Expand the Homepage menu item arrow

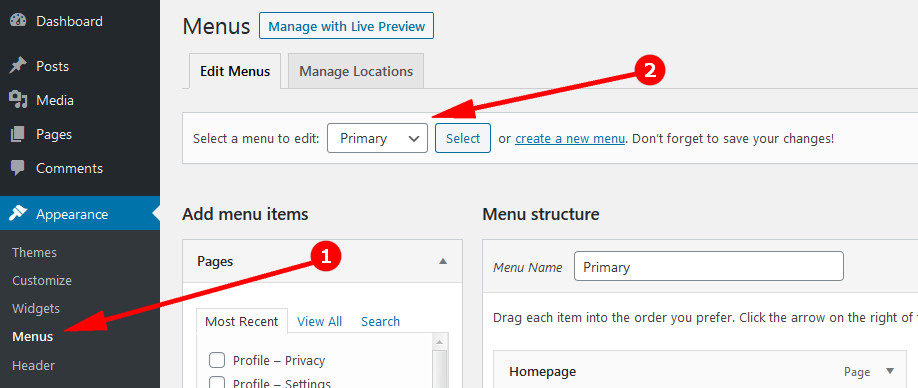point(890,371)
